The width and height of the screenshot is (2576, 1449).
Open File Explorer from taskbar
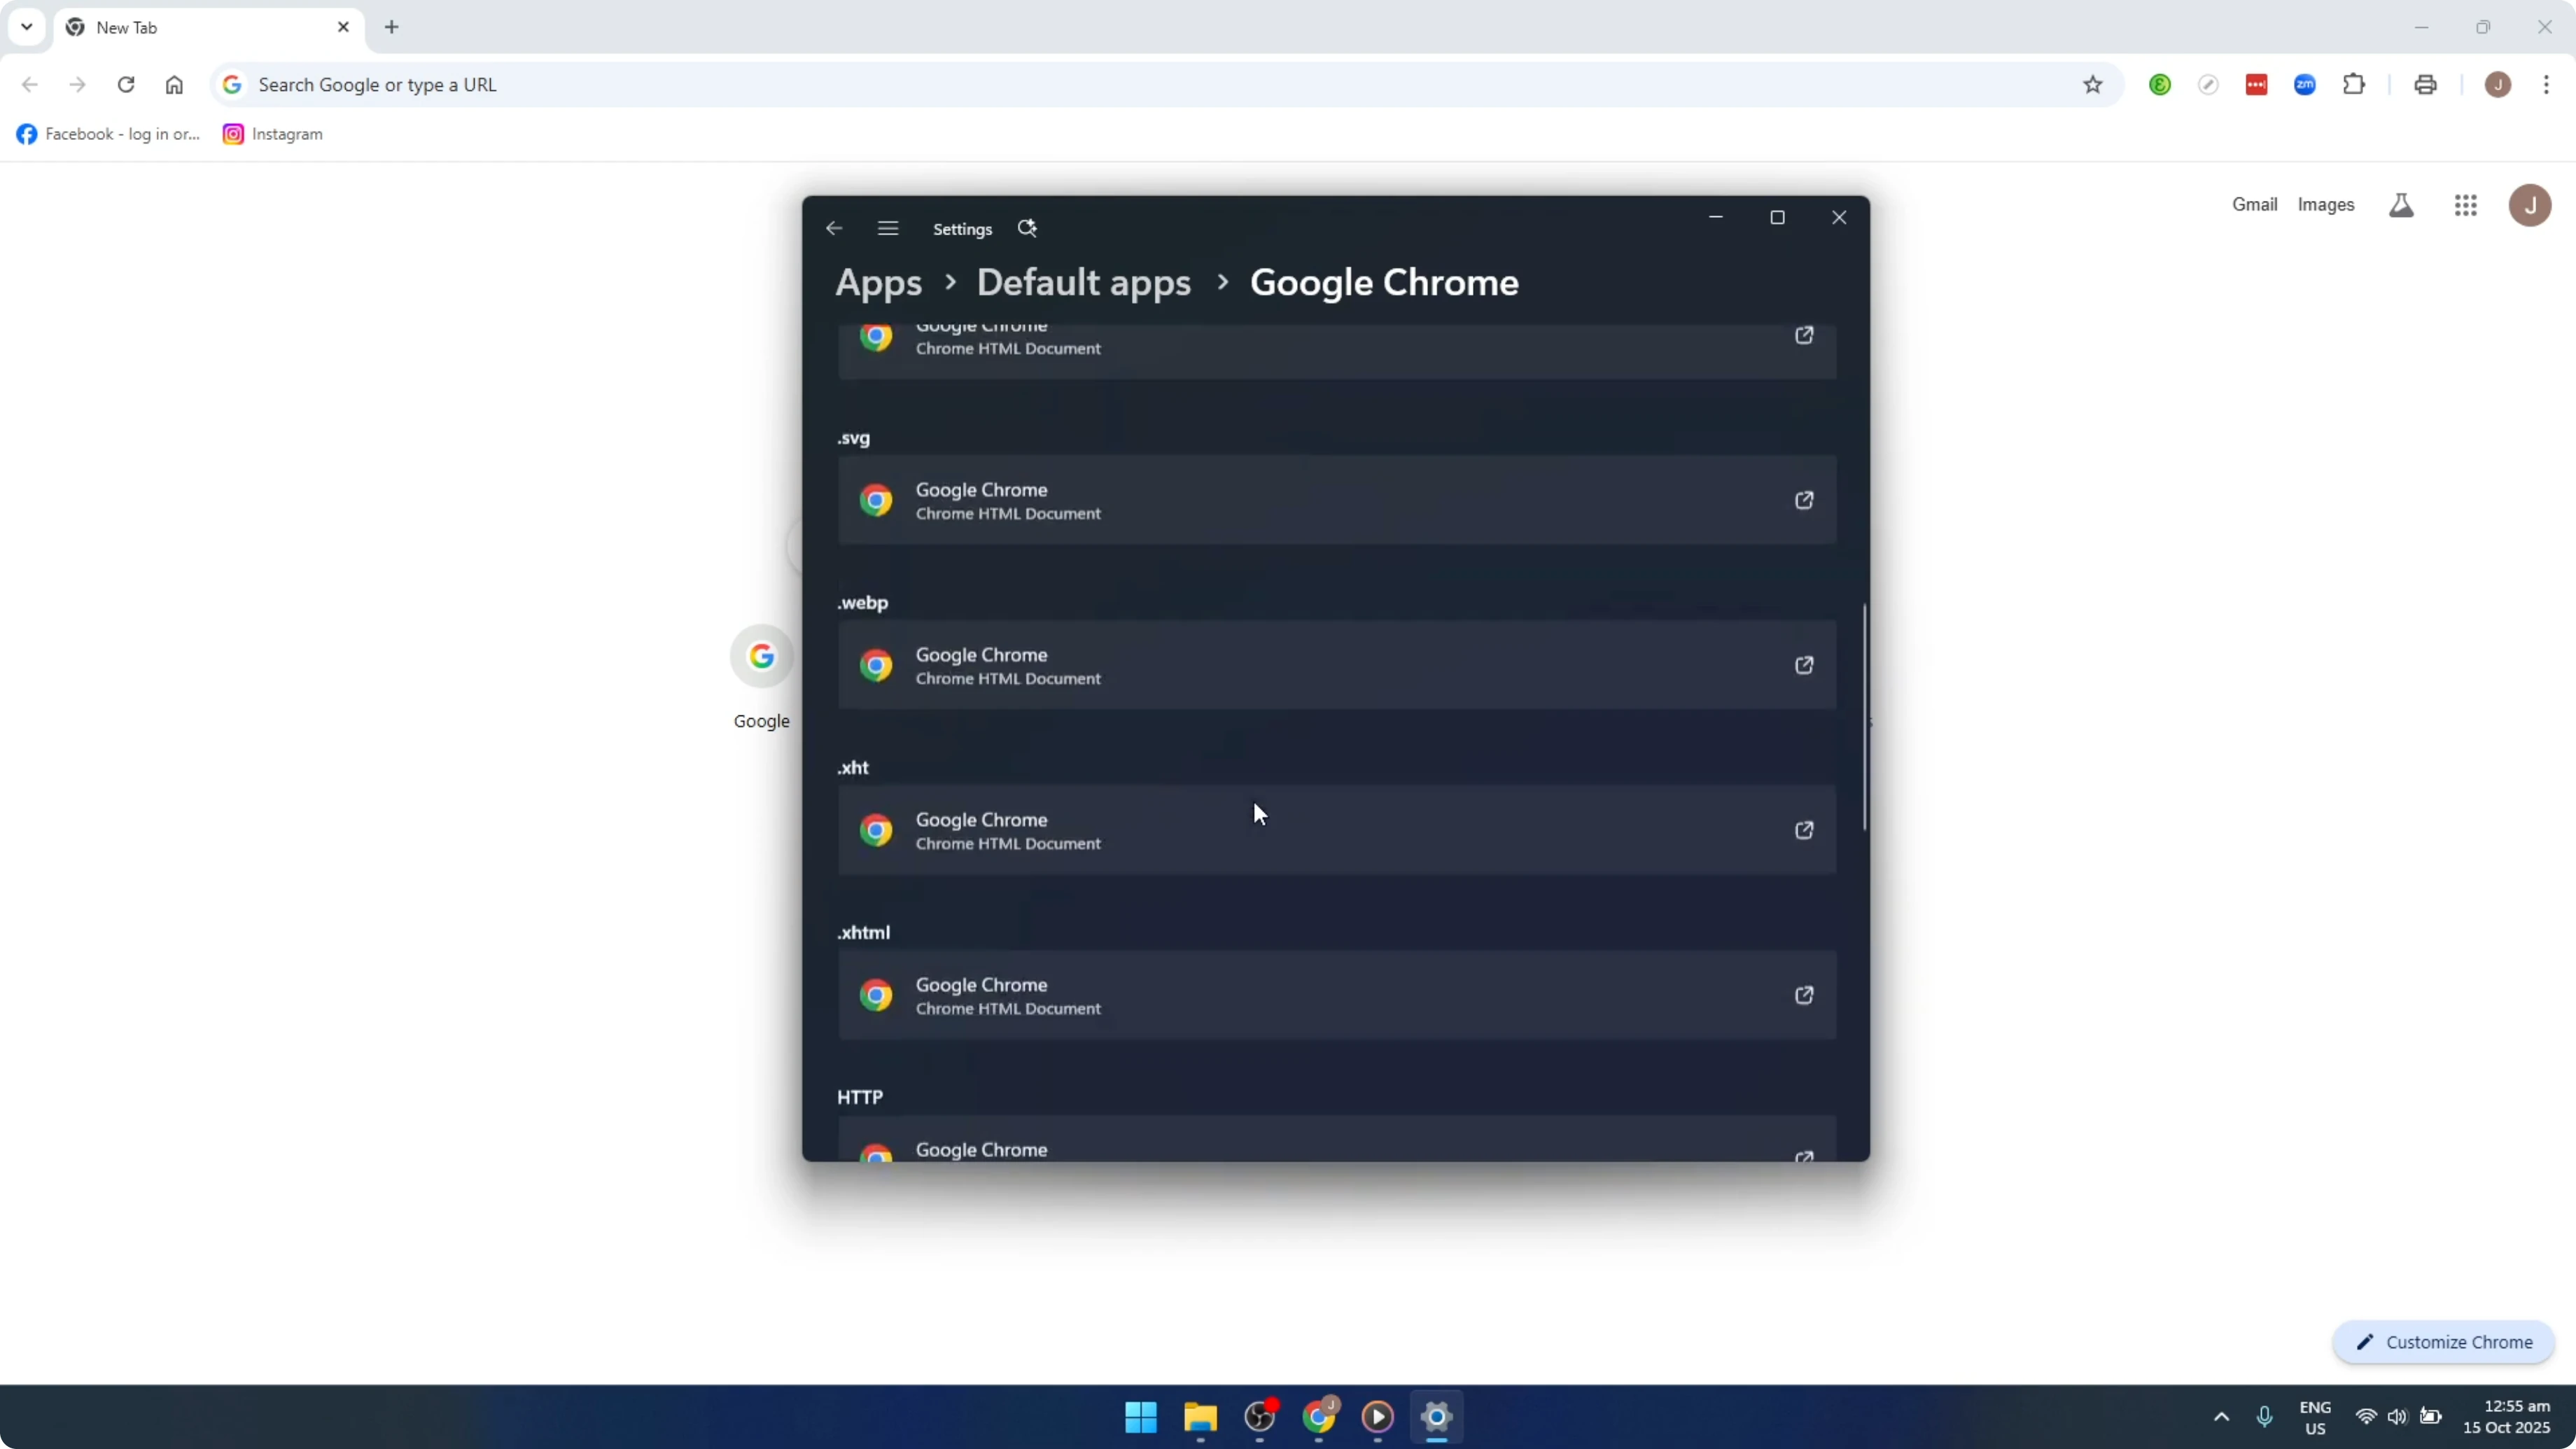coord(1200,1417)
